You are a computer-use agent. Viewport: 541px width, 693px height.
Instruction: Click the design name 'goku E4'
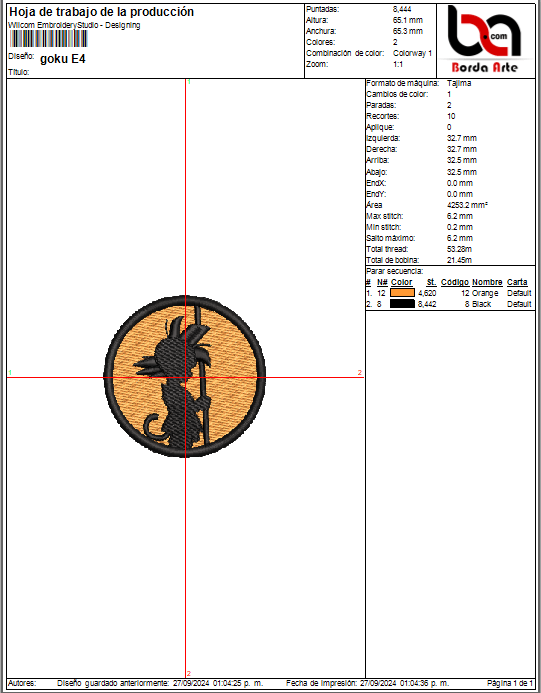(x=63, y=59)
